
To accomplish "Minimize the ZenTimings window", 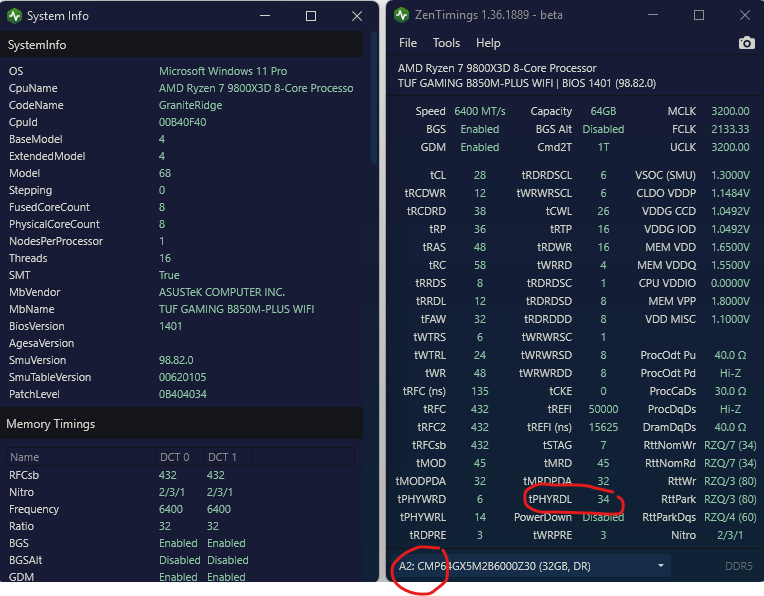I will point(652,15).
